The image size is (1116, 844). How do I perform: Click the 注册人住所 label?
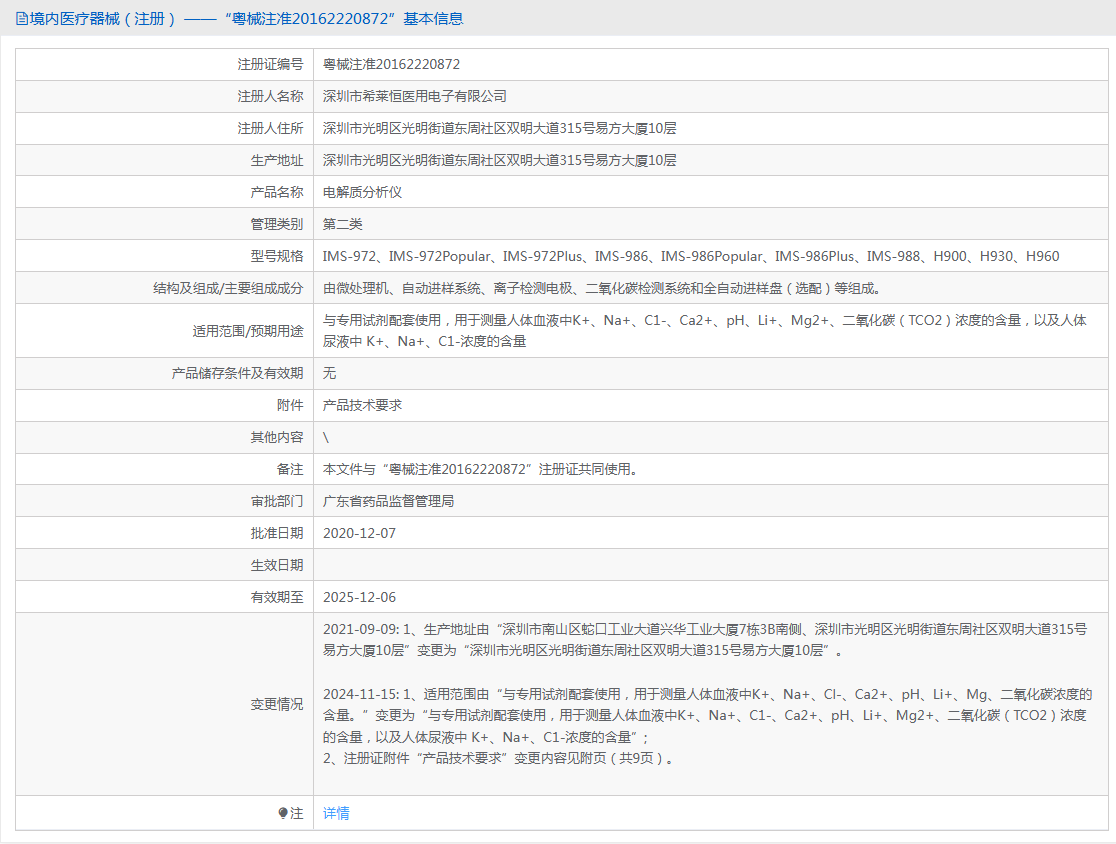[270, 128]
